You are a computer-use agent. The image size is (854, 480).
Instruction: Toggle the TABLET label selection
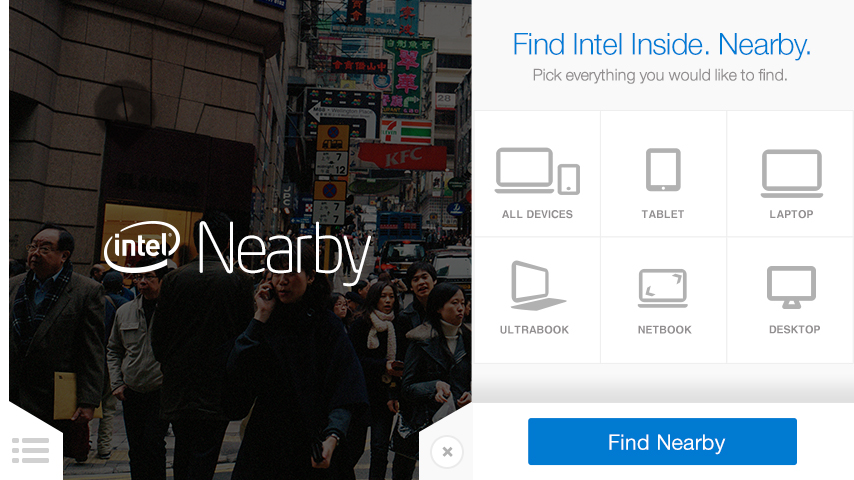[663, 214]
